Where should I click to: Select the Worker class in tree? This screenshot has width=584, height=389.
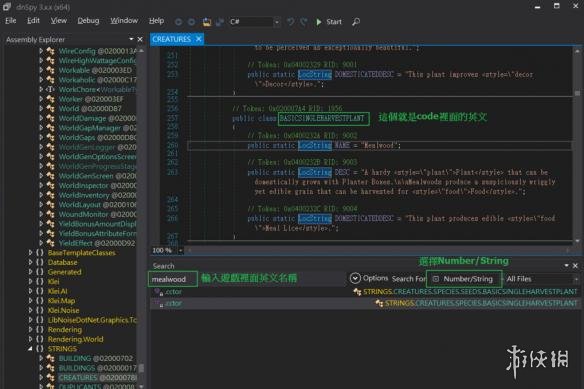tap(91, 99)
